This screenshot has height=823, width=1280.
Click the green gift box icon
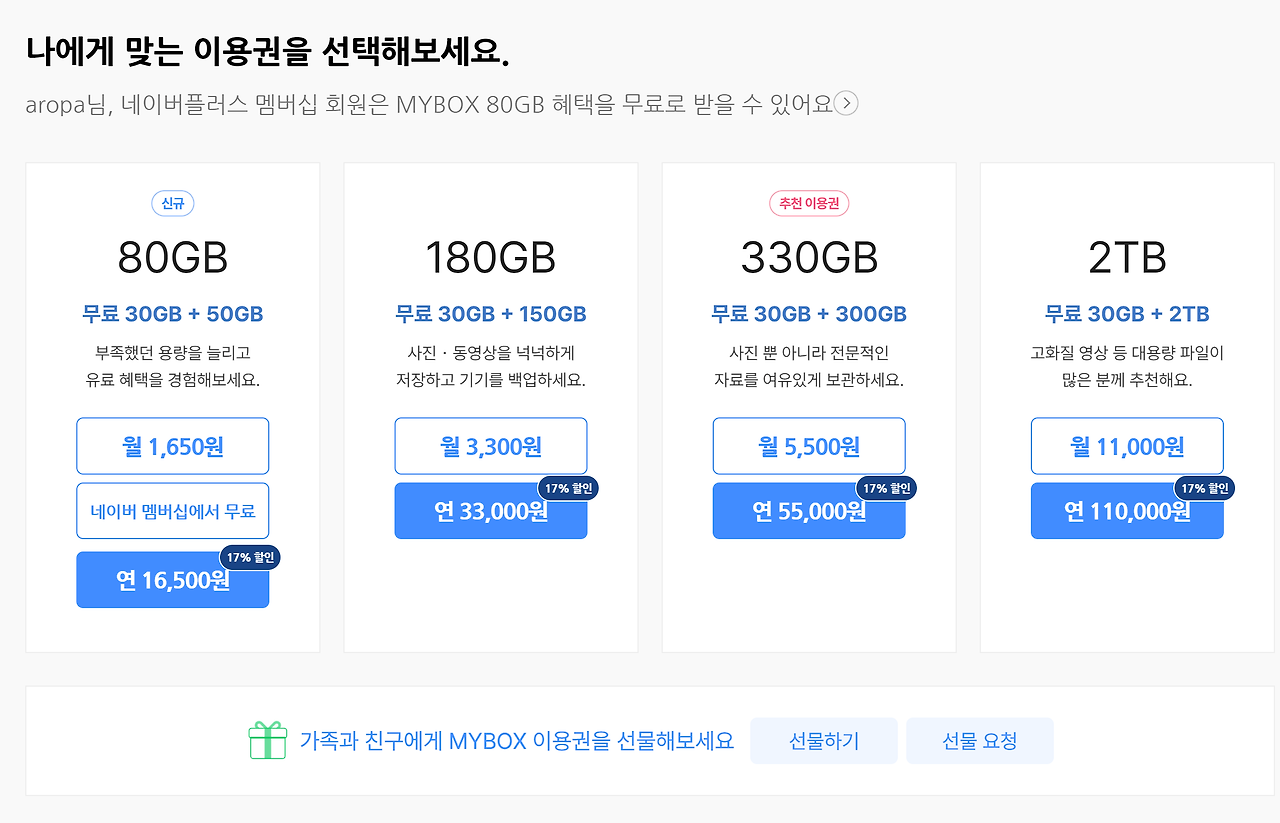(x=267, y=740)
